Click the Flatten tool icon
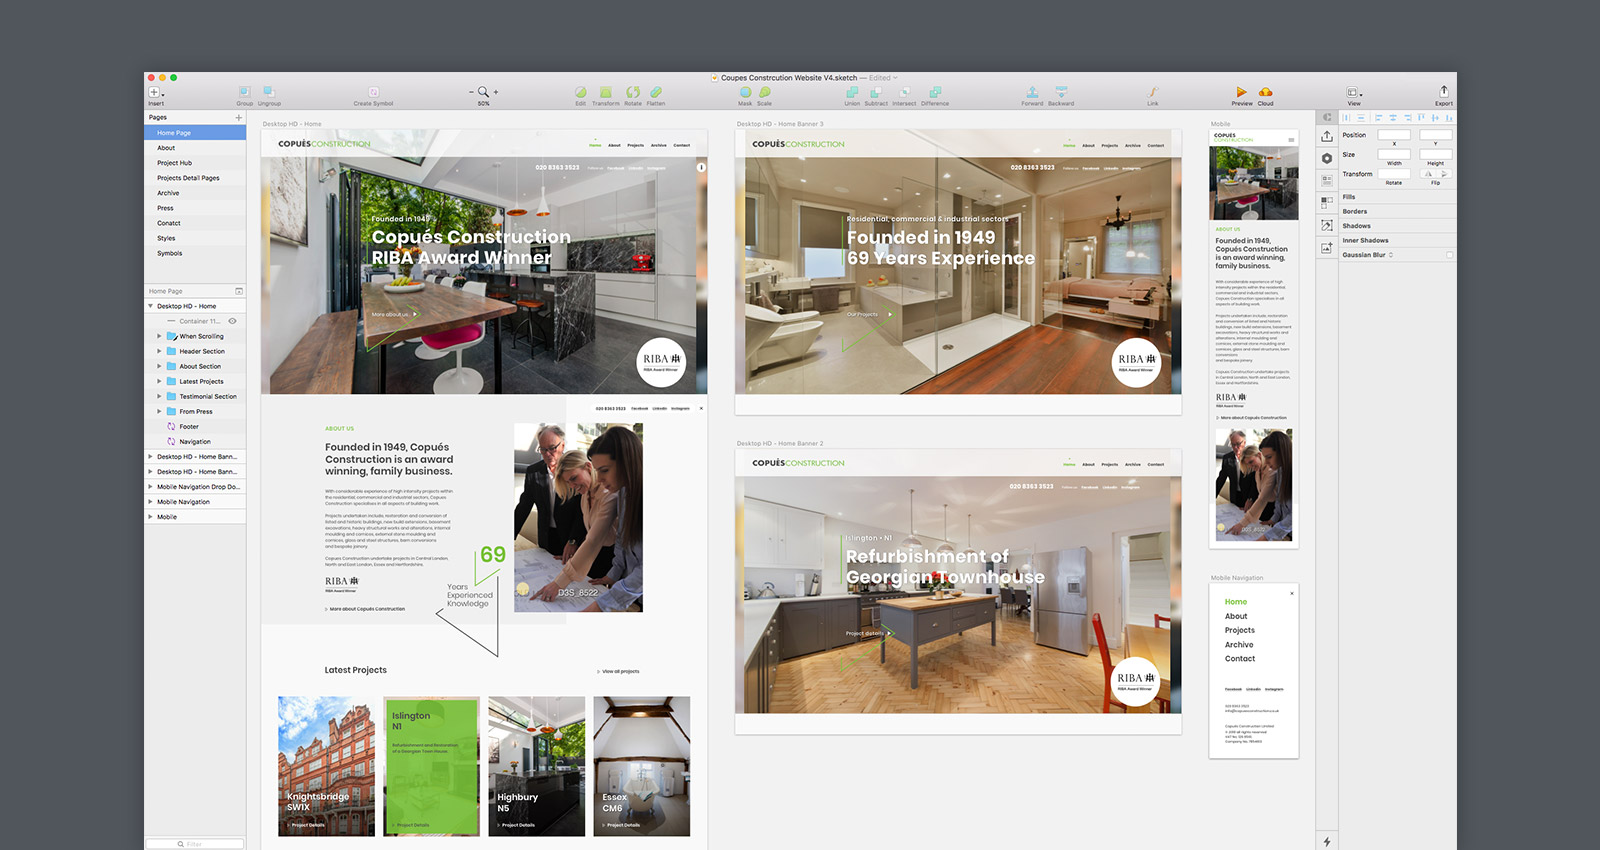Image resolution: width=1600 pixels, height=850 pixels. click(x=656, y=92)
